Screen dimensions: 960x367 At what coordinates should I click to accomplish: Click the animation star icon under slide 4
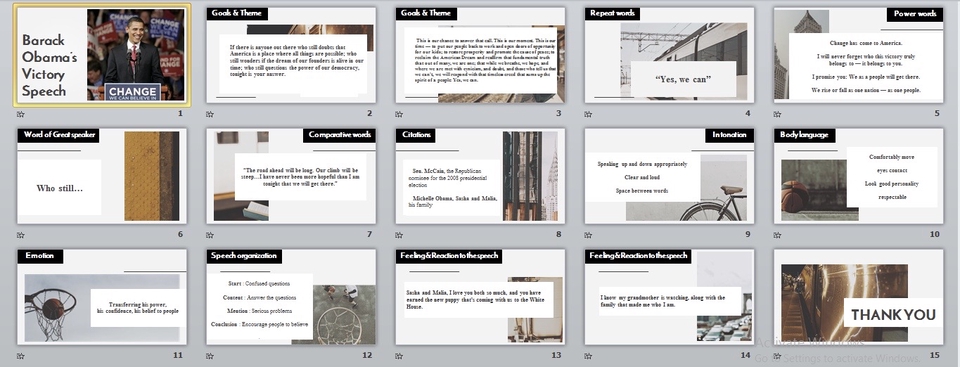click(588, 114)
